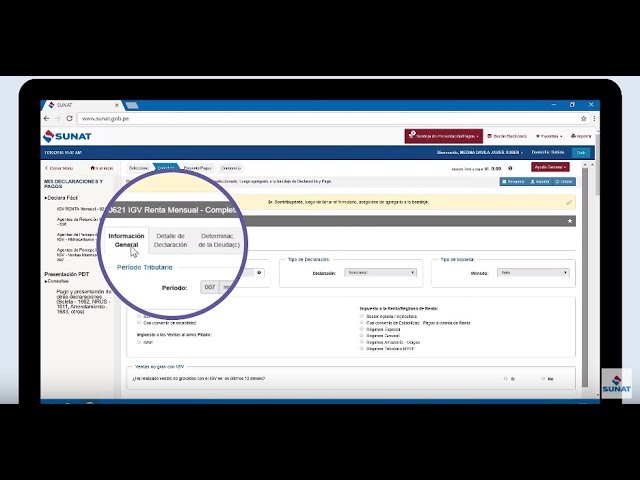Click Importar in the blue toolbar
Screen dimensions: 640x480
pos(540,182)
